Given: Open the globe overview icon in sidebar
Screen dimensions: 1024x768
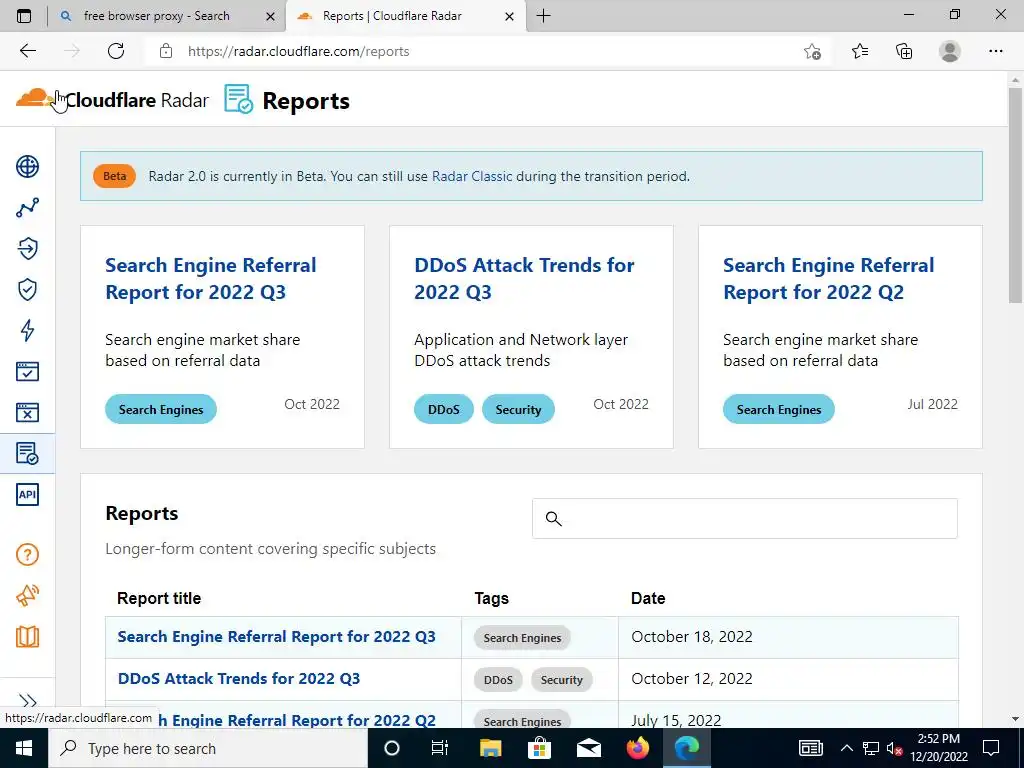Looking at the screenshot, I should [27, 167].
